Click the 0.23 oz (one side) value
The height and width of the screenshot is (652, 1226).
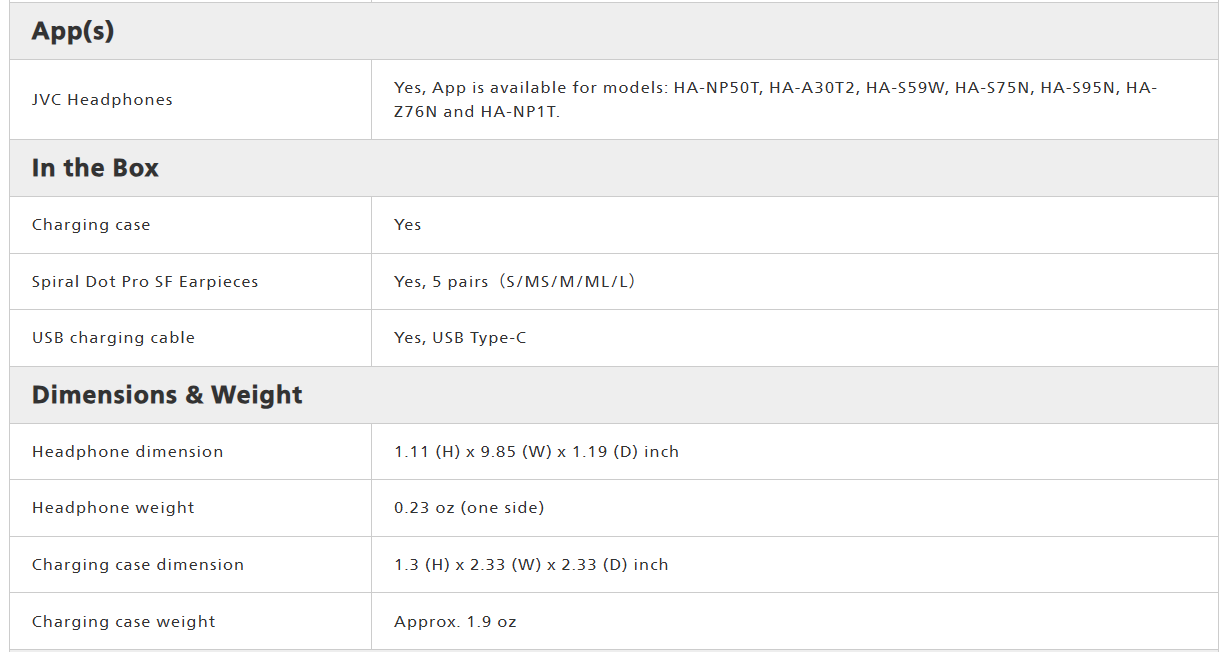(469, 508)
